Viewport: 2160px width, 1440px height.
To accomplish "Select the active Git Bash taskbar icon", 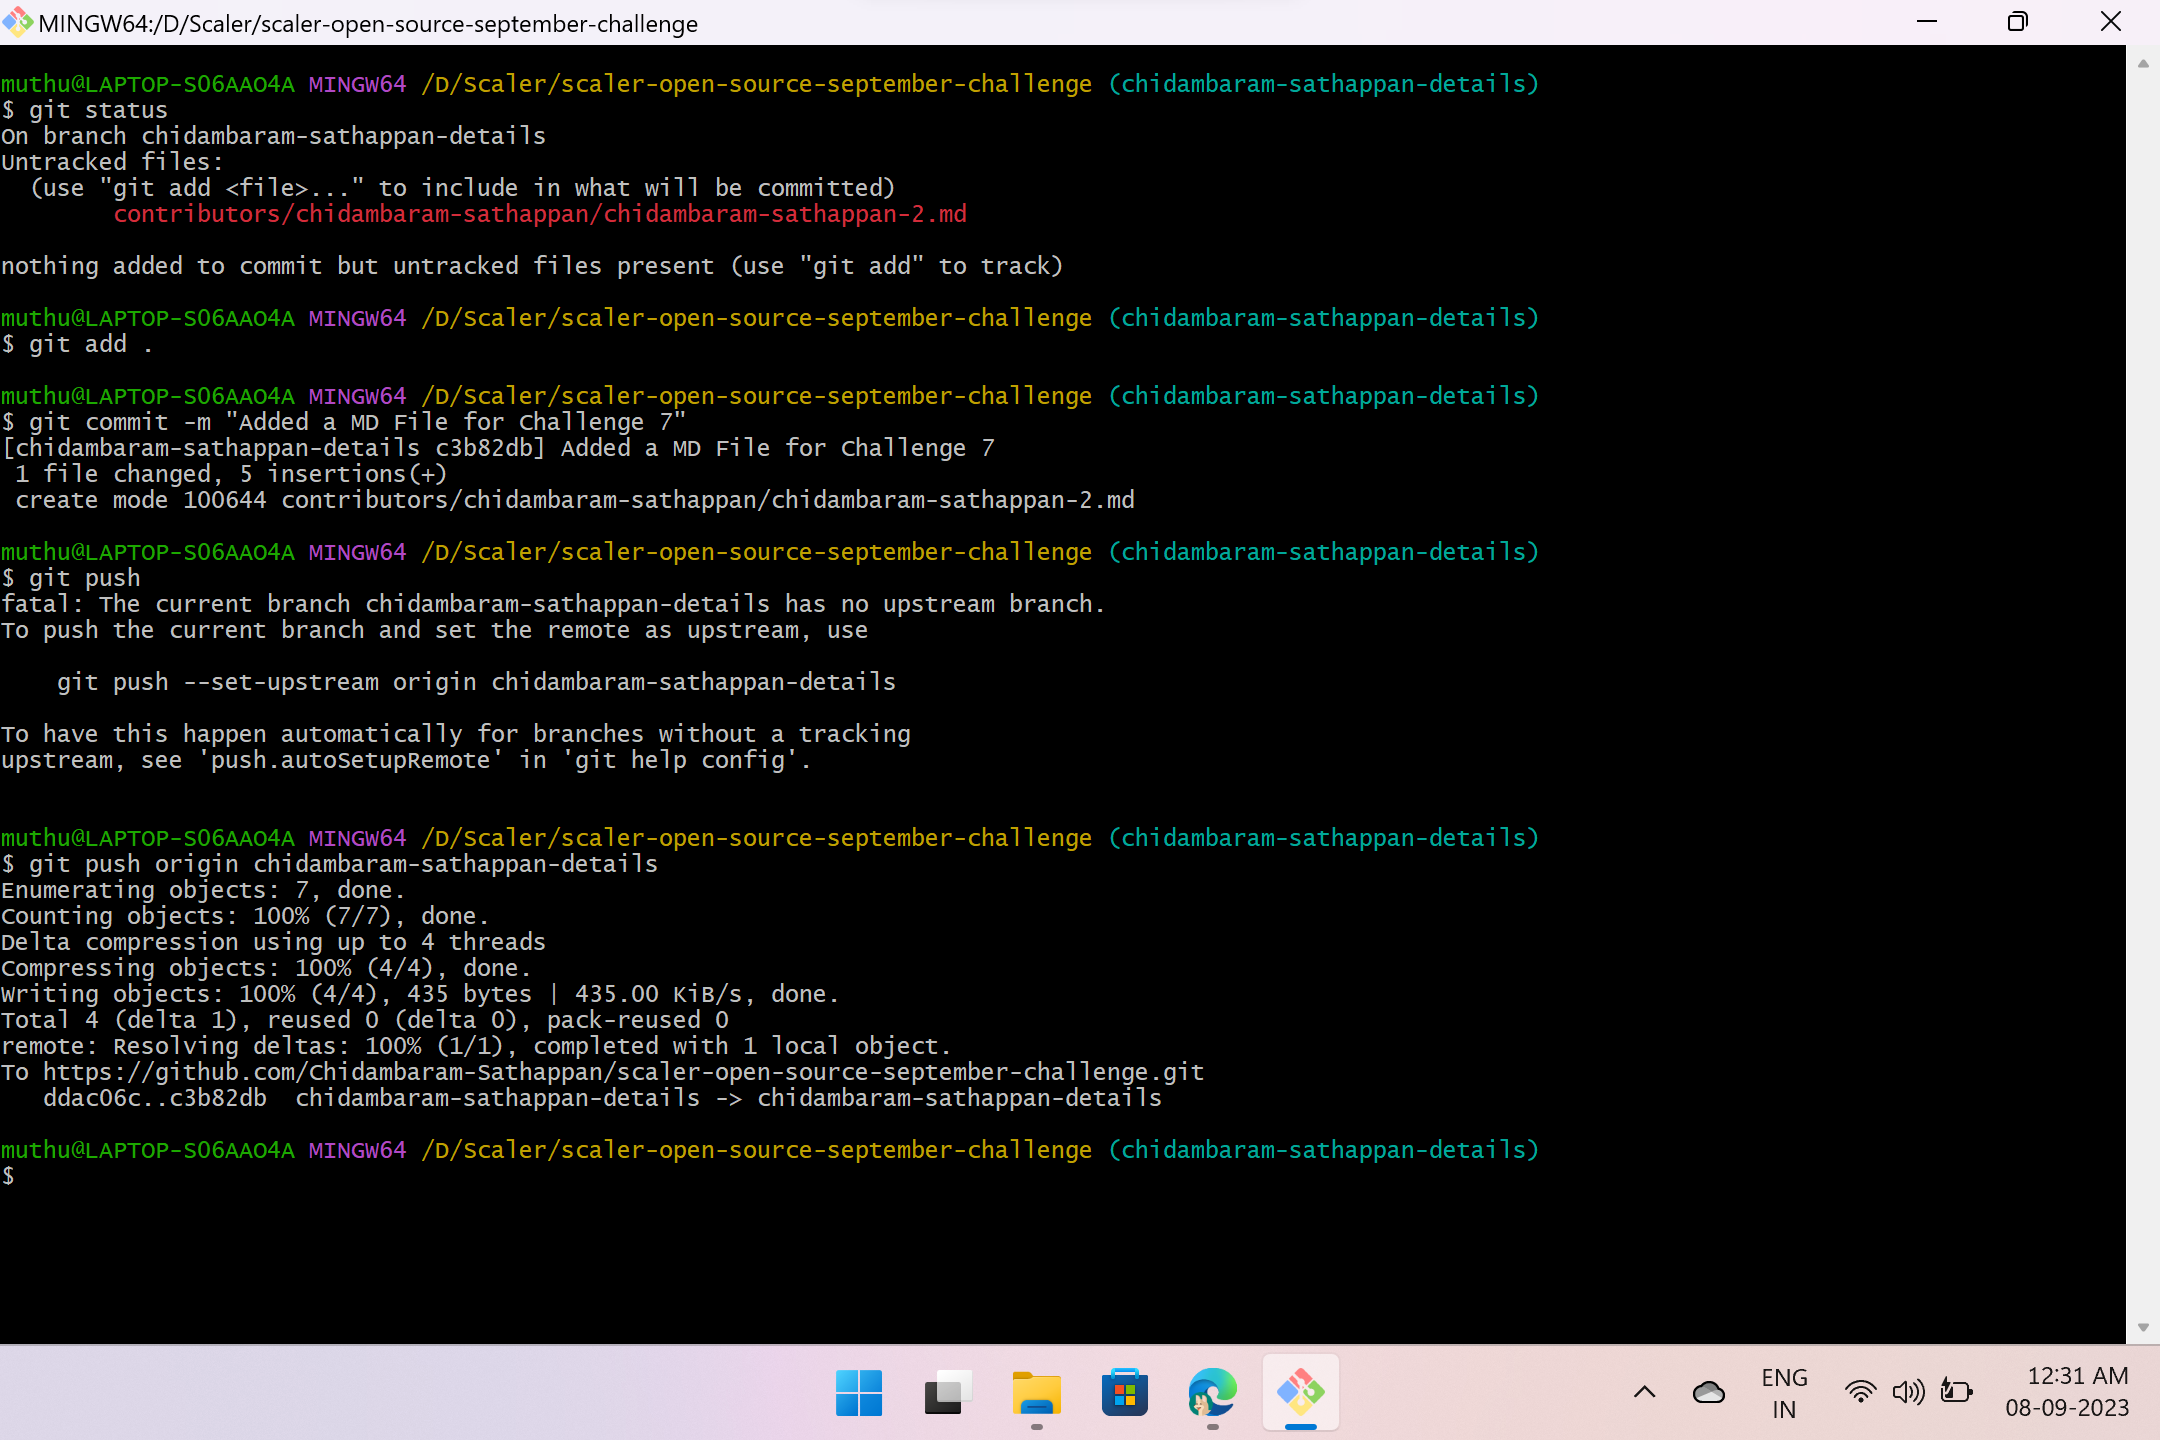I will pos(1300,1391).
